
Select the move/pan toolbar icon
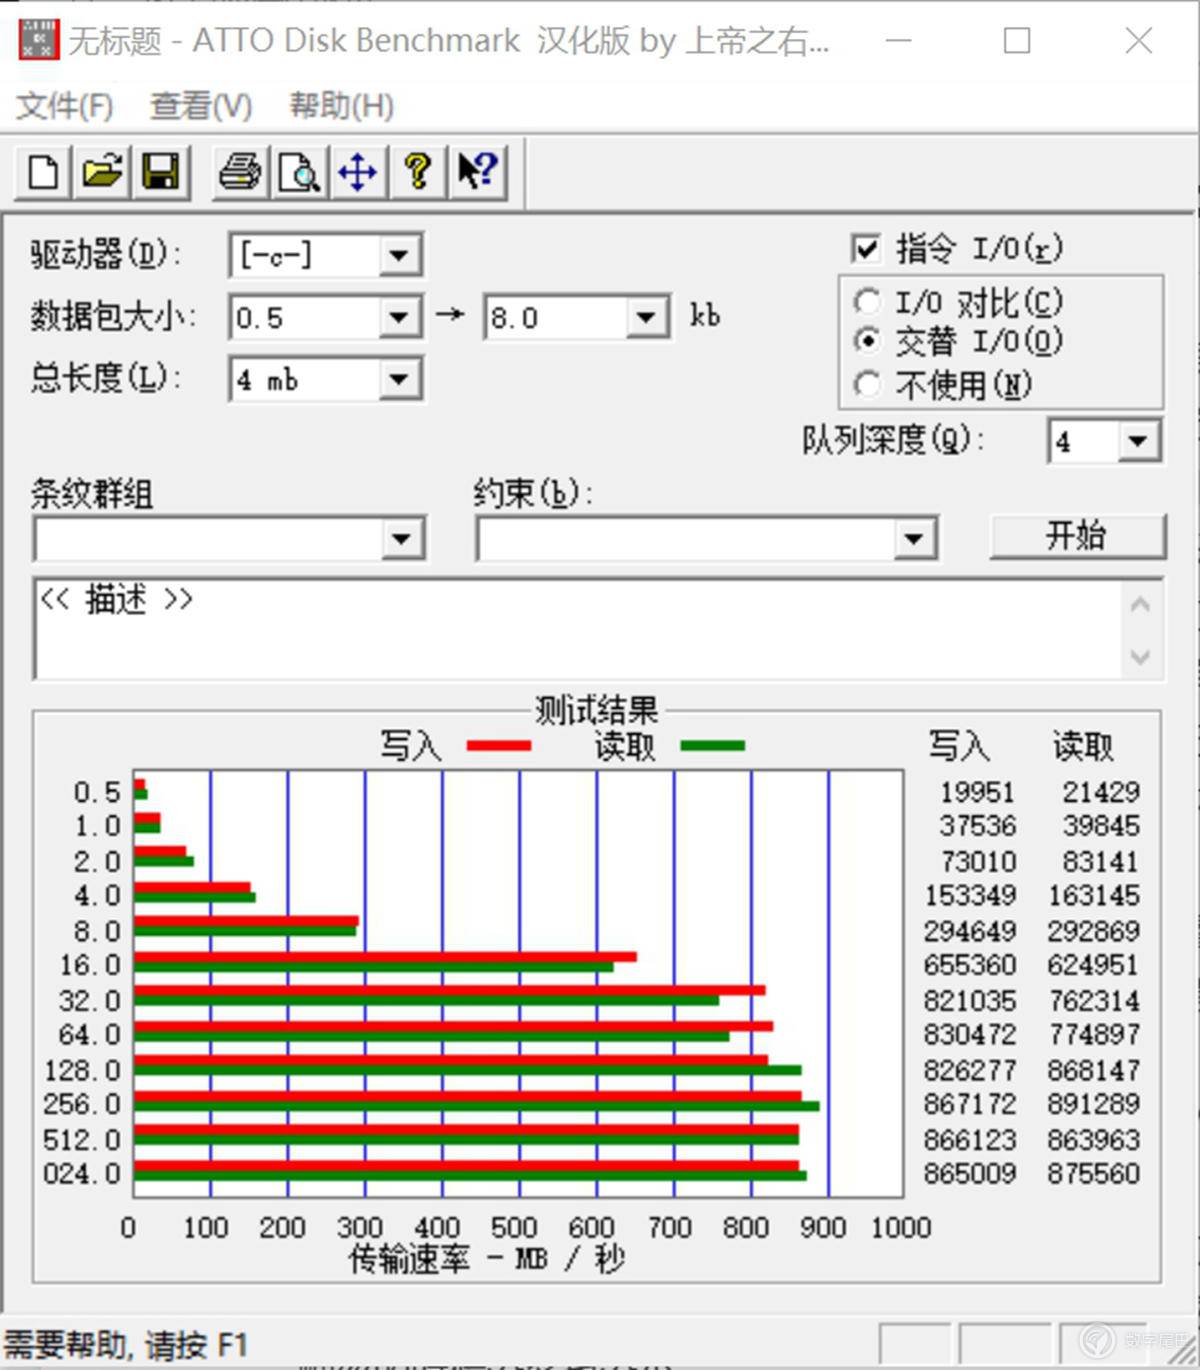[357, 172]
